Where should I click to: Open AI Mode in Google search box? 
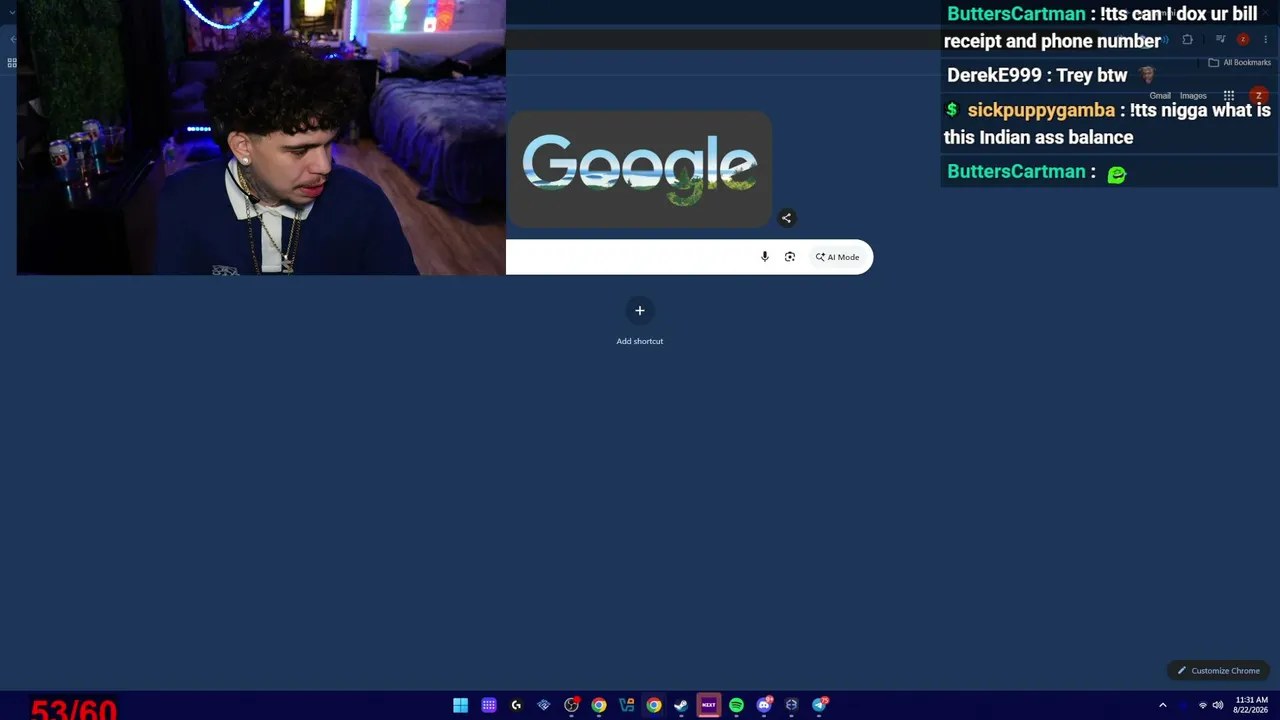[837, 257]
